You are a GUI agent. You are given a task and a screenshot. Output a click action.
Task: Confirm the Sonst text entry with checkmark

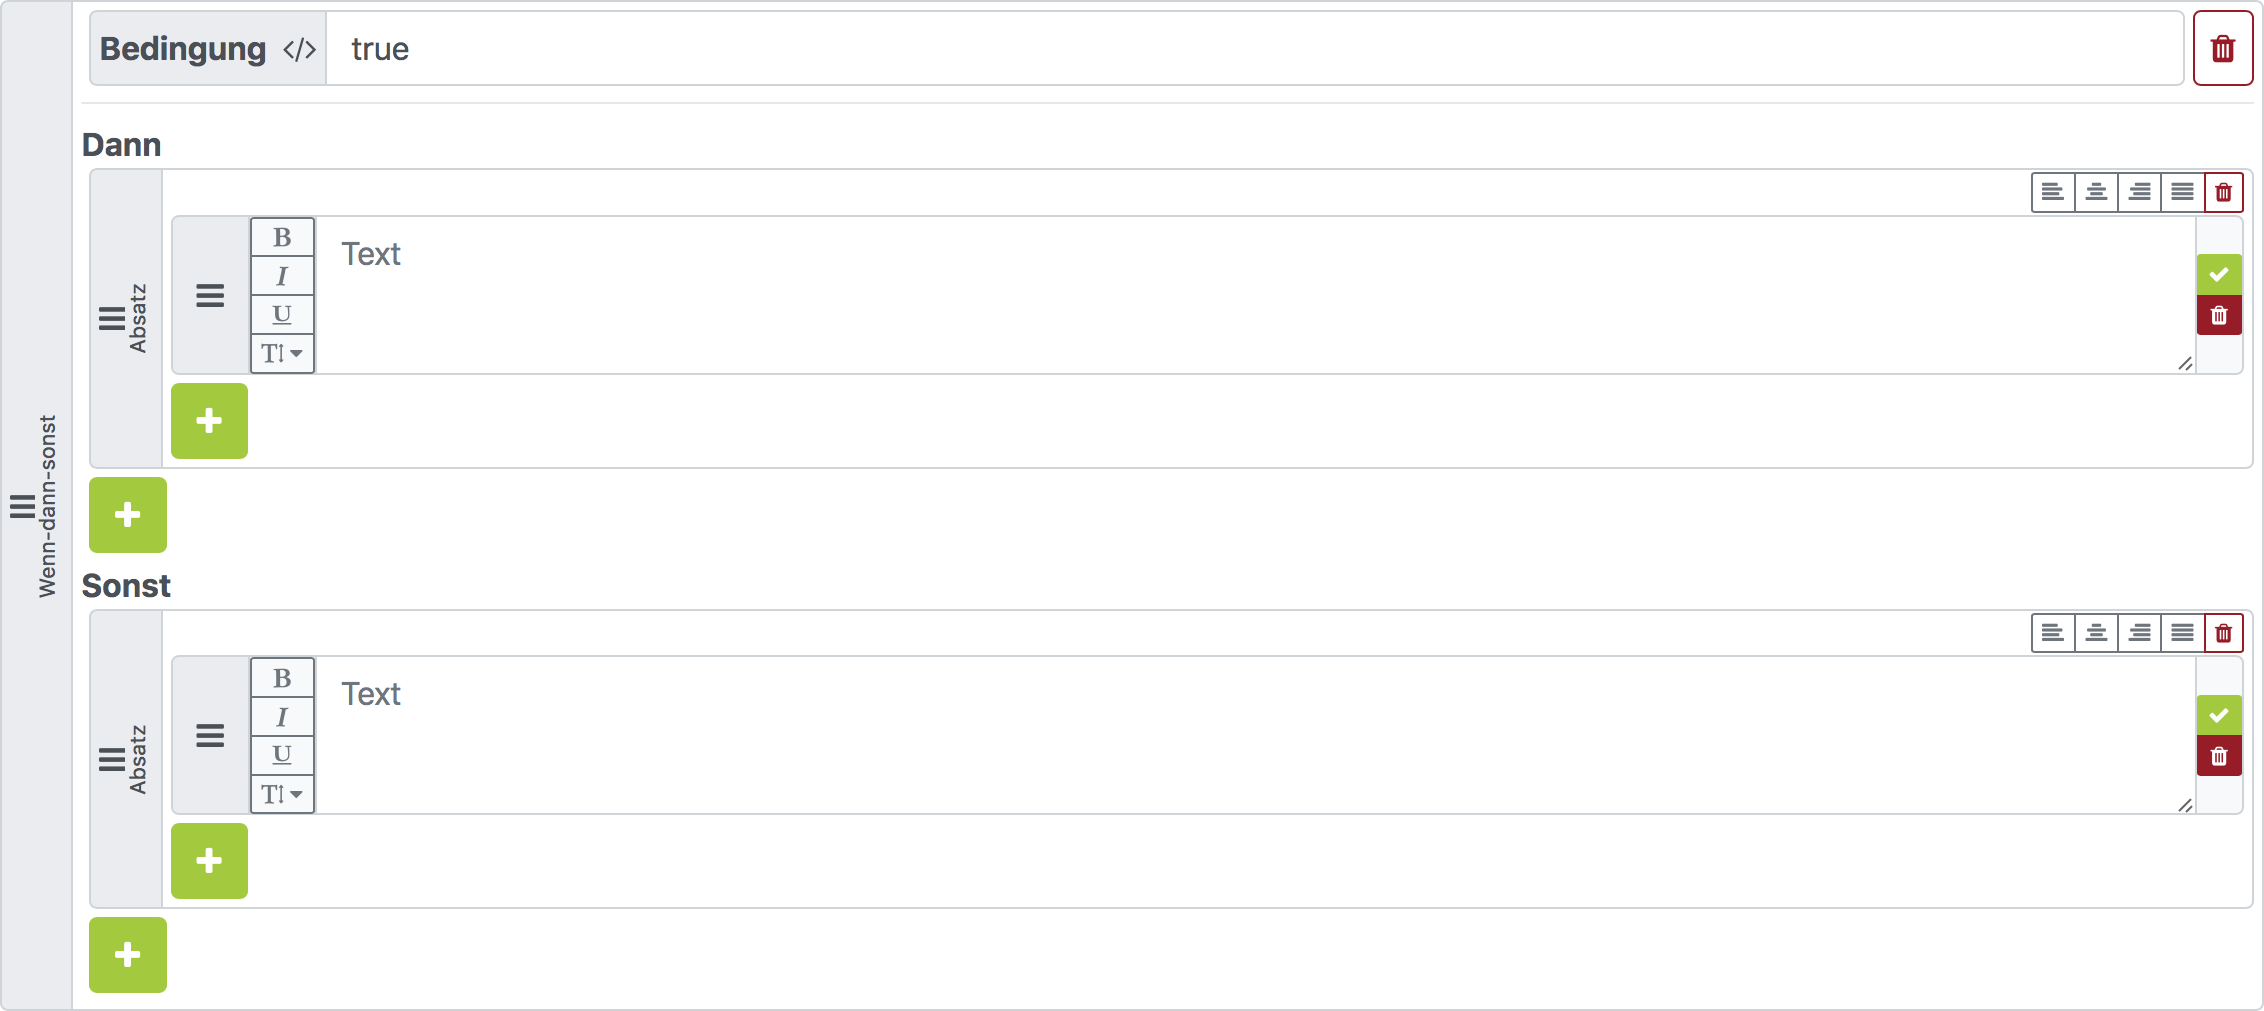(2219, 715)
